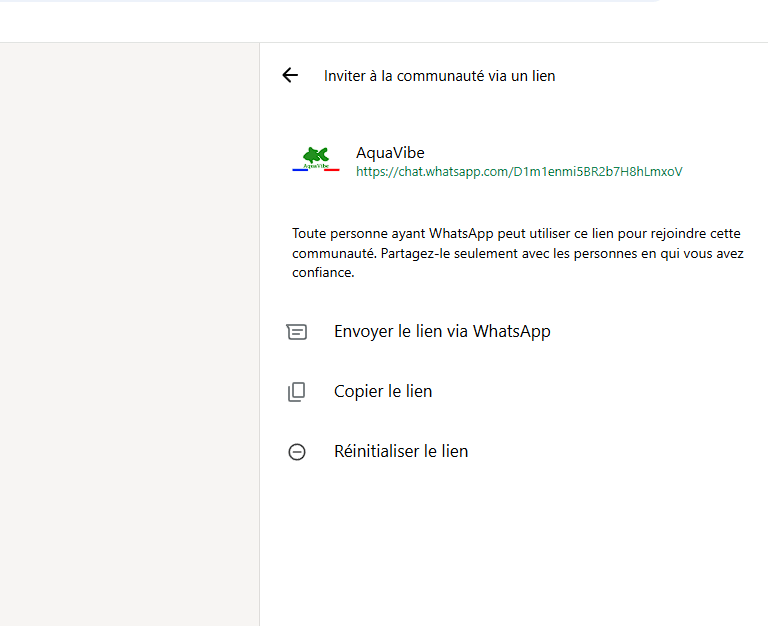Click the copy link icon
The width and height of the screenshot is (768, 626).
(x=296, y=392)
